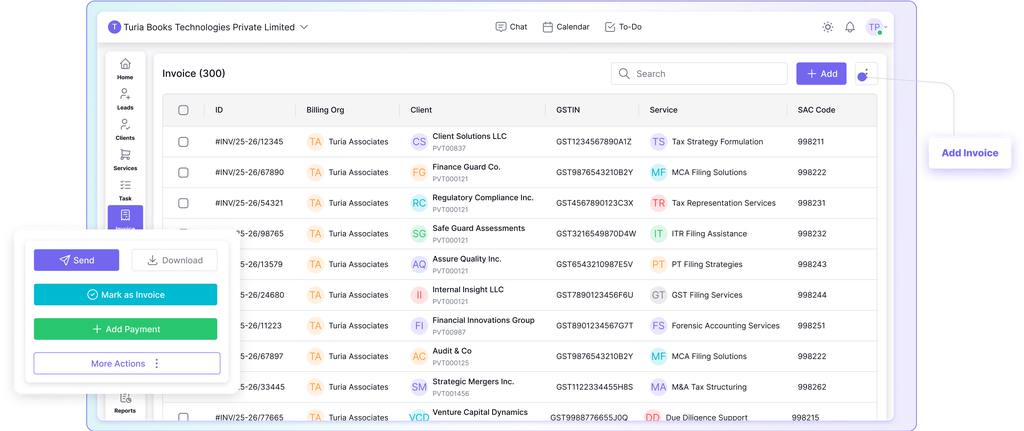Check the row for #INV/25-26/12345
The image size is (1024, 431).
click(184, 142)
